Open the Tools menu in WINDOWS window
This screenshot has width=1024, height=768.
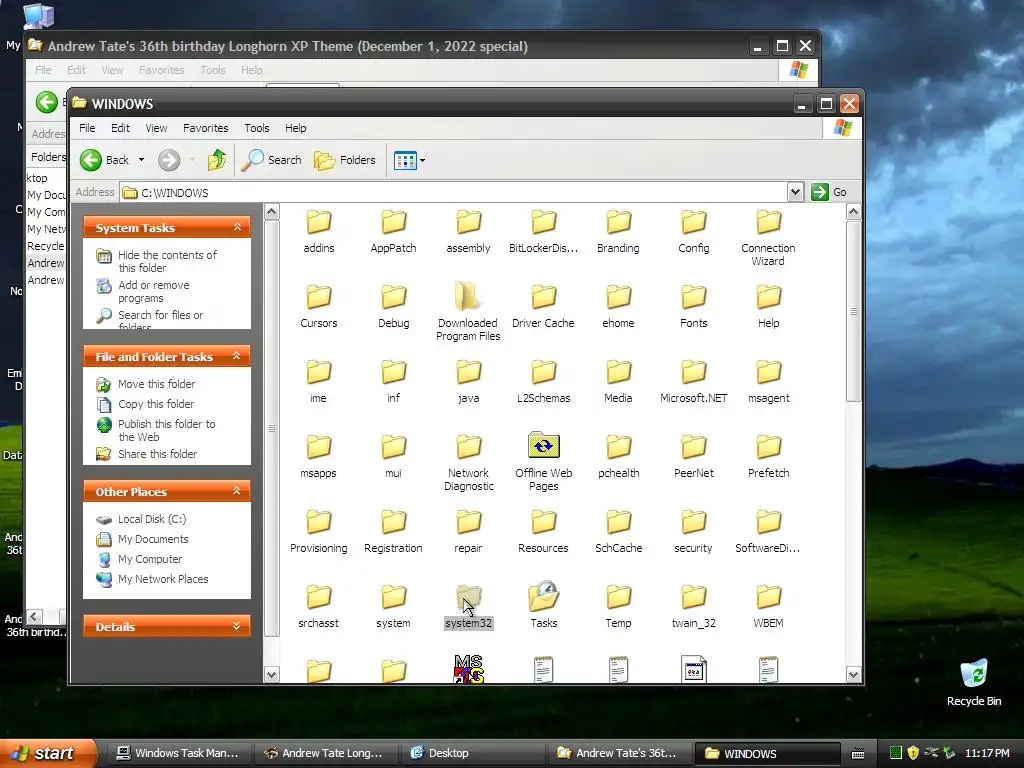pos(257,128)
